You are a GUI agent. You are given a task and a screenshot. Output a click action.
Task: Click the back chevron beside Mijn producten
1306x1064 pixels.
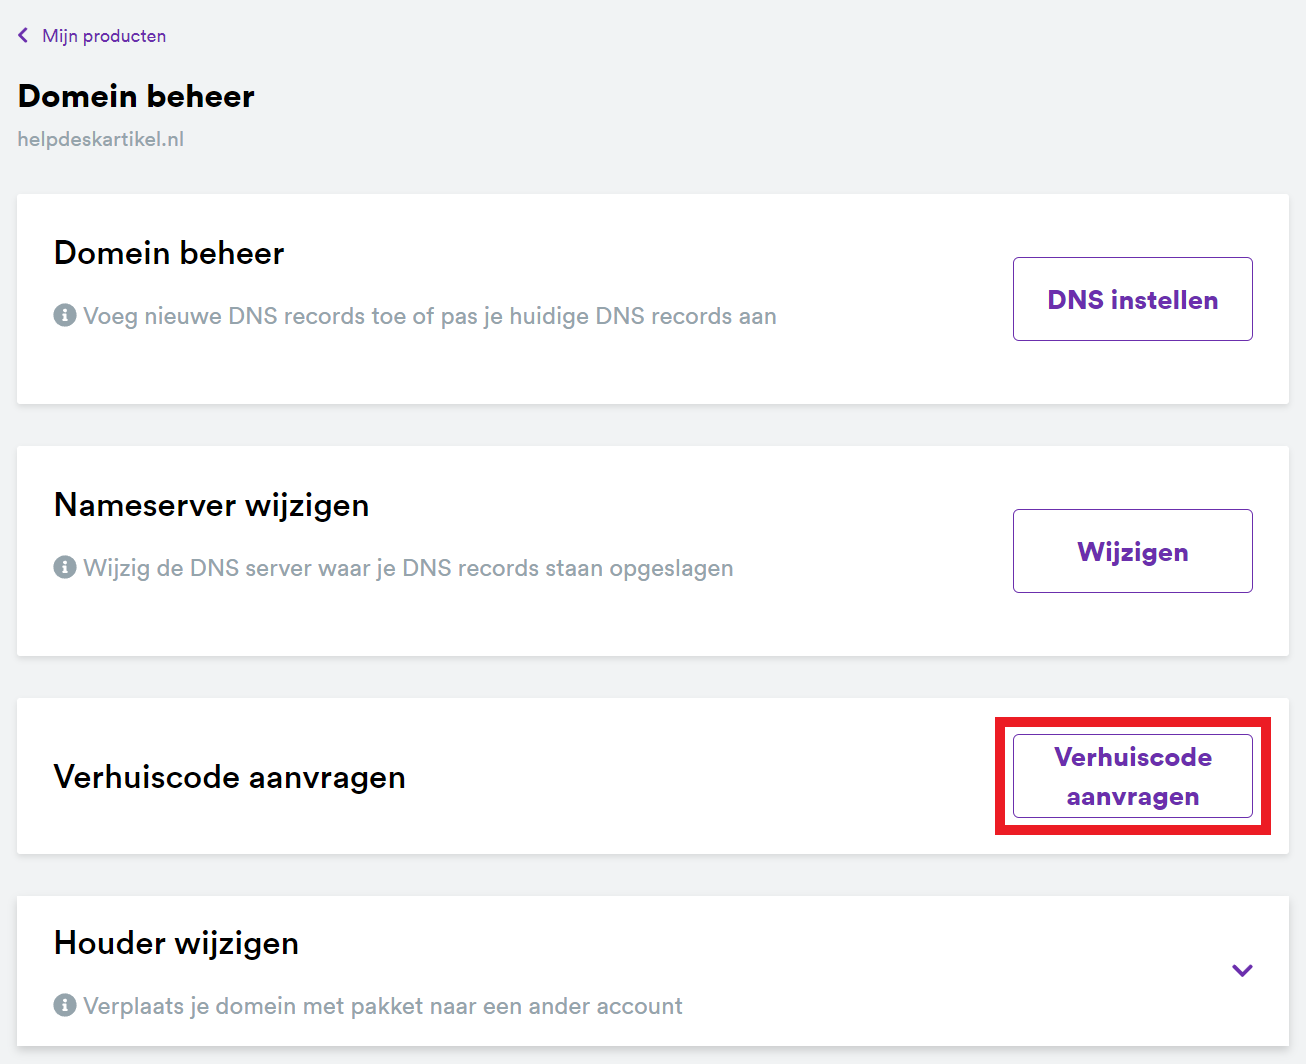[x=23, y=36]
